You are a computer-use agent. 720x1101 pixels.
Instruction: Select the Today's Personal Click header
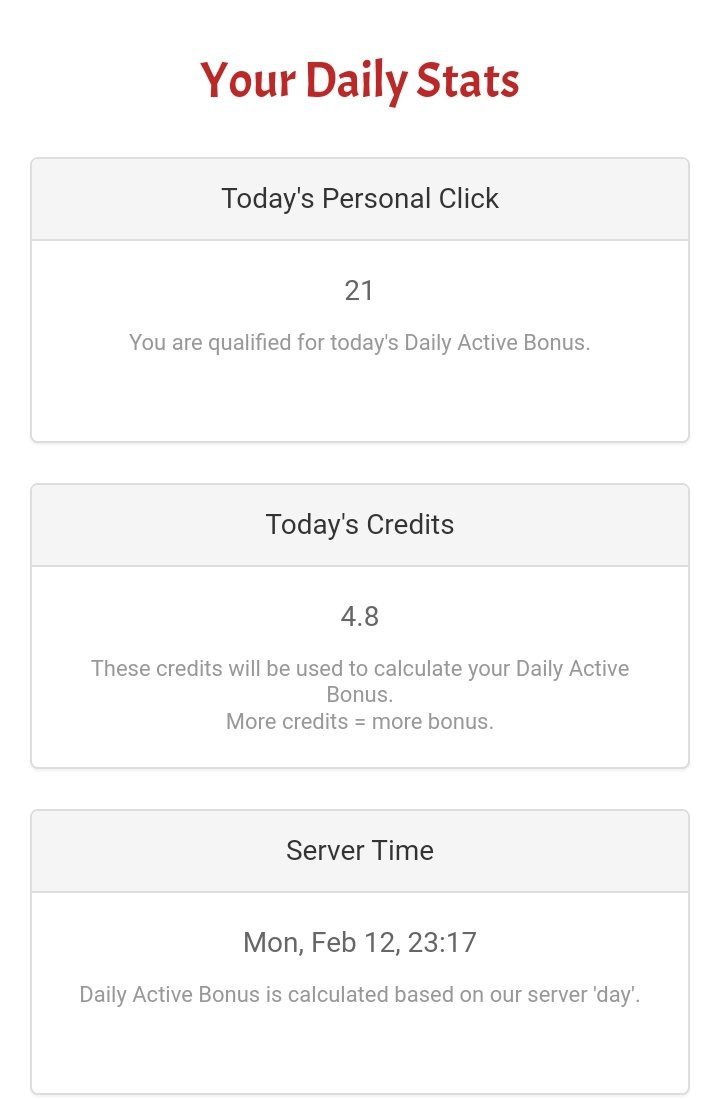click(x=360, y=199)
